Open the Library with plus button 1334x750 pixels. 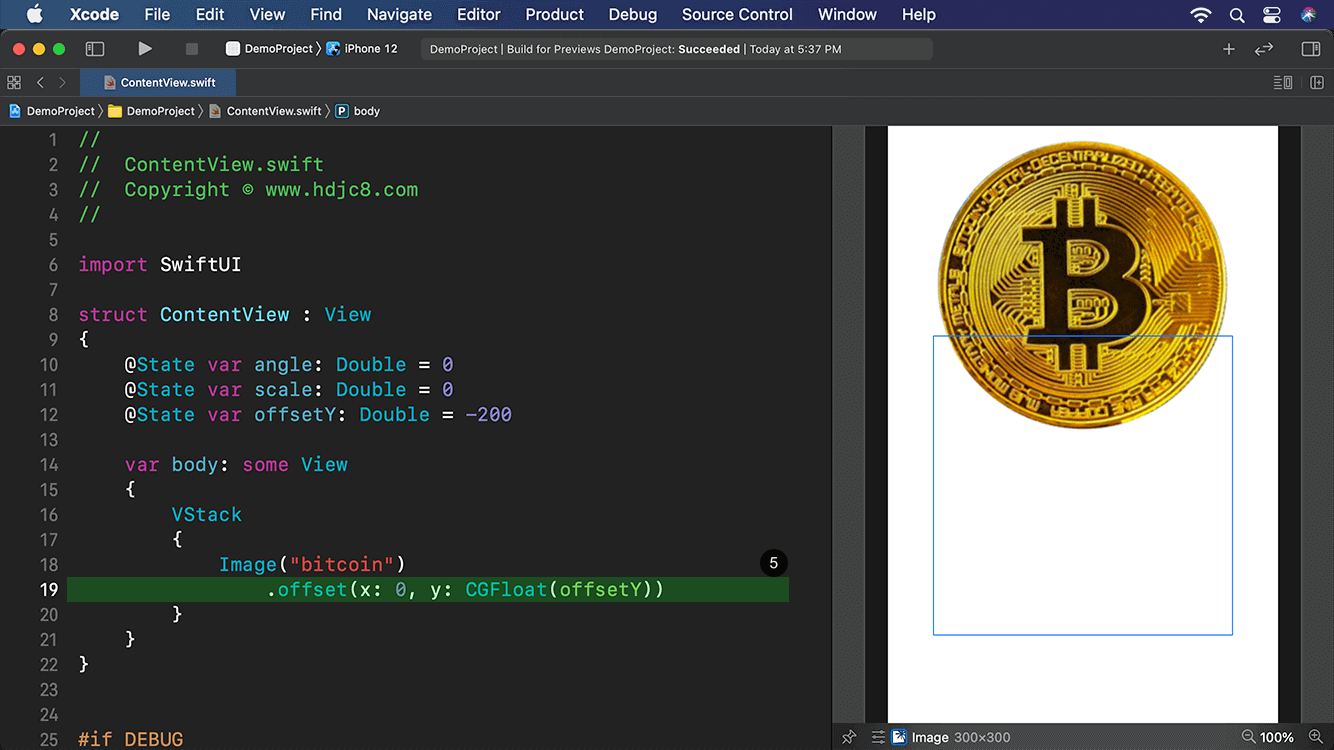pyautogui.click(x=1229, y=49)
